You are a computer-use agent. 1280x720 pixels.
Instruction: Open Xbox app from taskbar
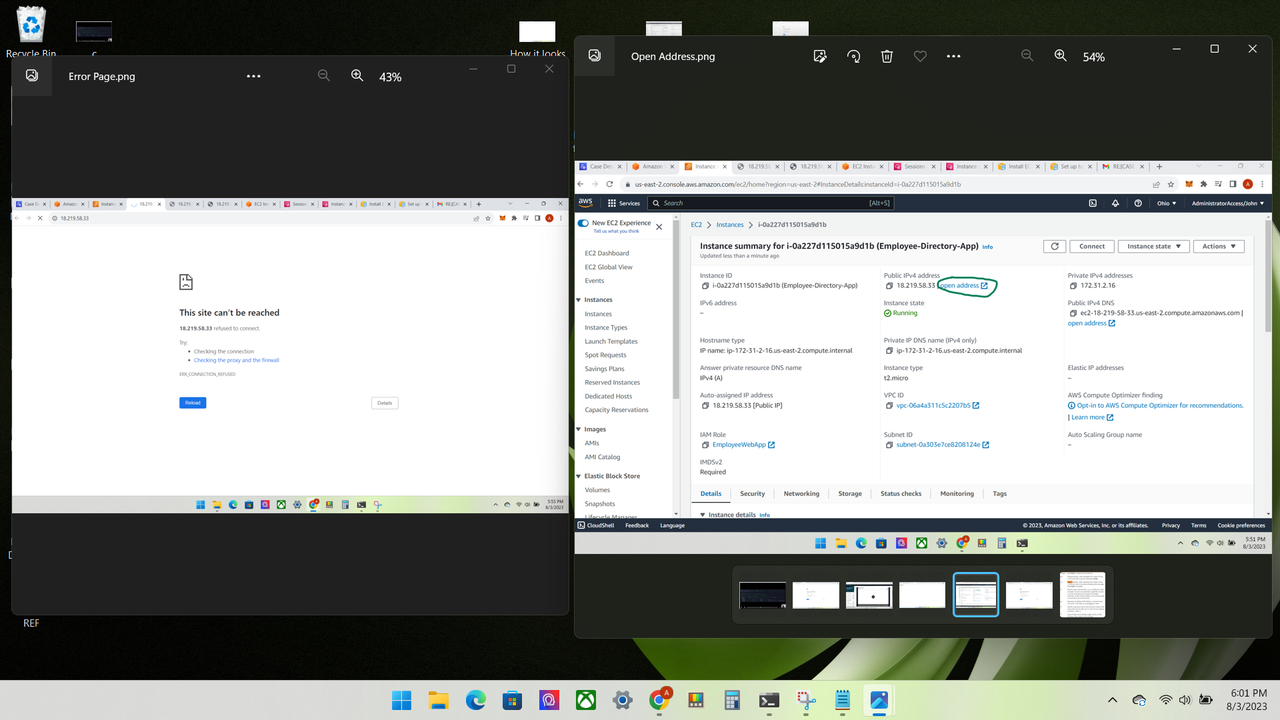pos(586,700)
